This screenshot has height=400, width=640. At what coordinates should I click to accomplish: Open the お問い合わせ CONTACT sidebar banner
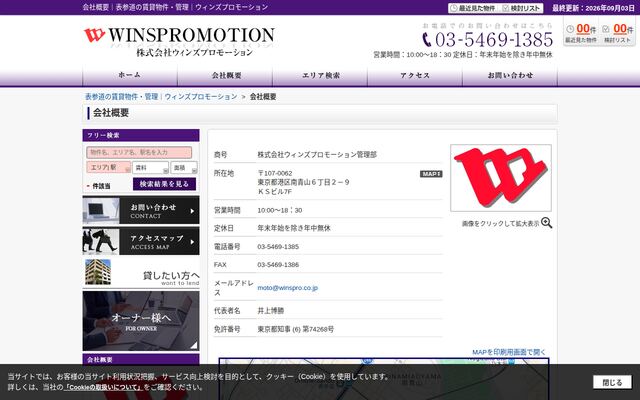point(141,210)
